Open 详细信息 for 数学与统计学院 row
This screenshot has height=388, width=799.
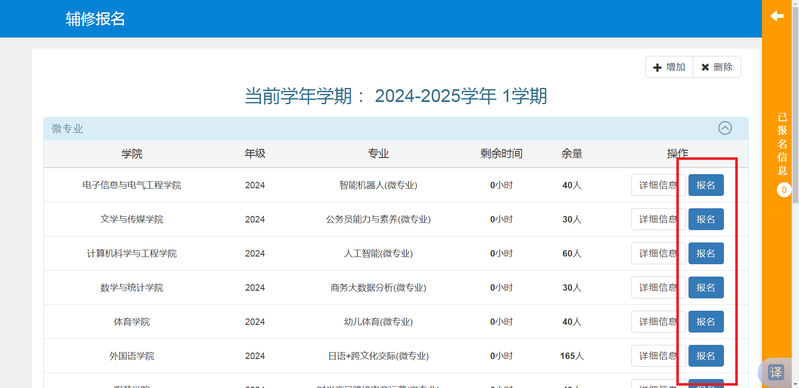click(x=658, y=288)
